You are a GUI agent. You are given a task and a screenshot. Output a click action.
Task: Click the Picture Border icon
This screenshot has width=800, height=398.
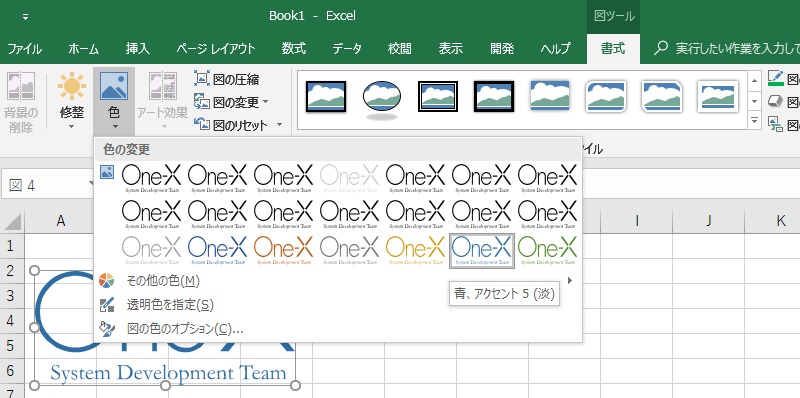(776, 79)
